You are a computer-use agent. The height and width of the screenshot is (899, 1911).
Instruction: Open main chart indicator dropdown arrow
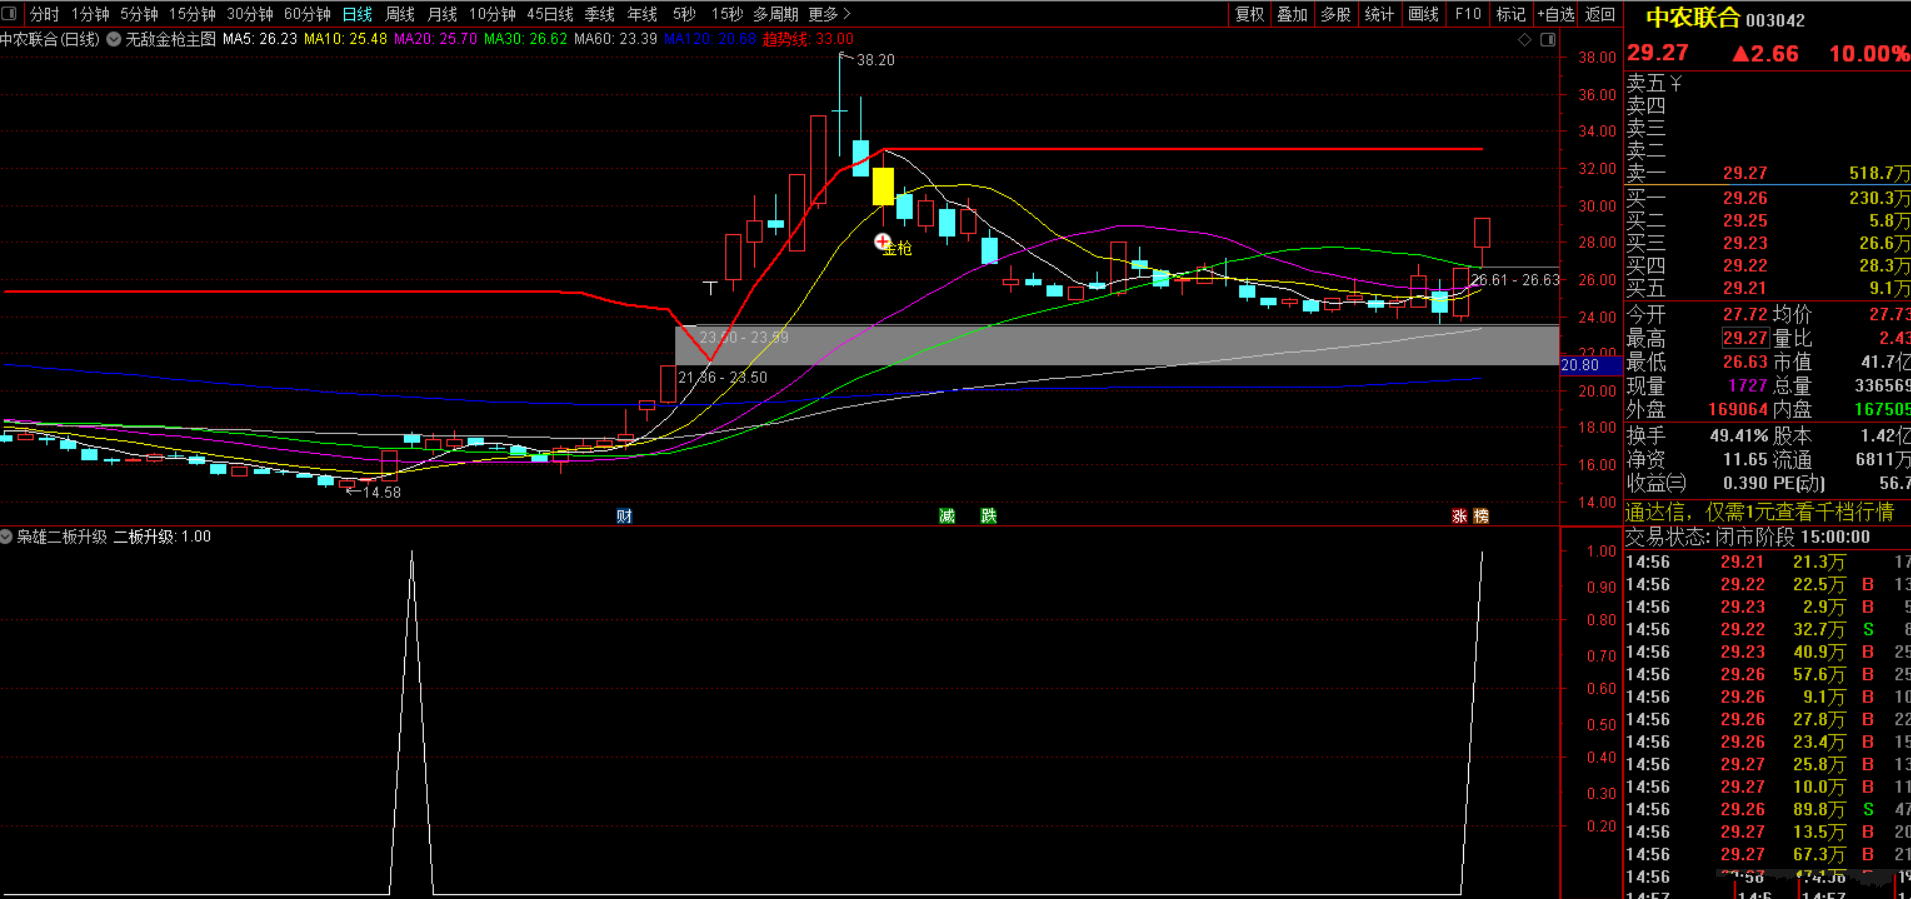click(x=114, y=39)
